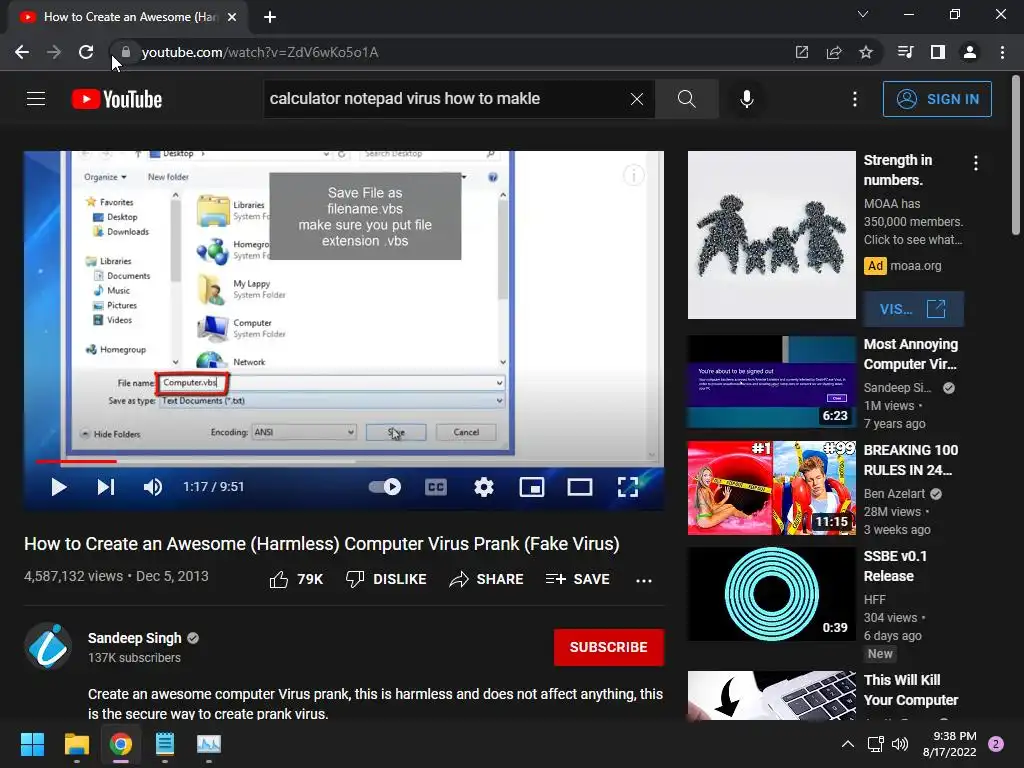Open a new browser tab
Image resolution: width=1024 pixels, height=768 pixels.
click(x=270, y=17)
